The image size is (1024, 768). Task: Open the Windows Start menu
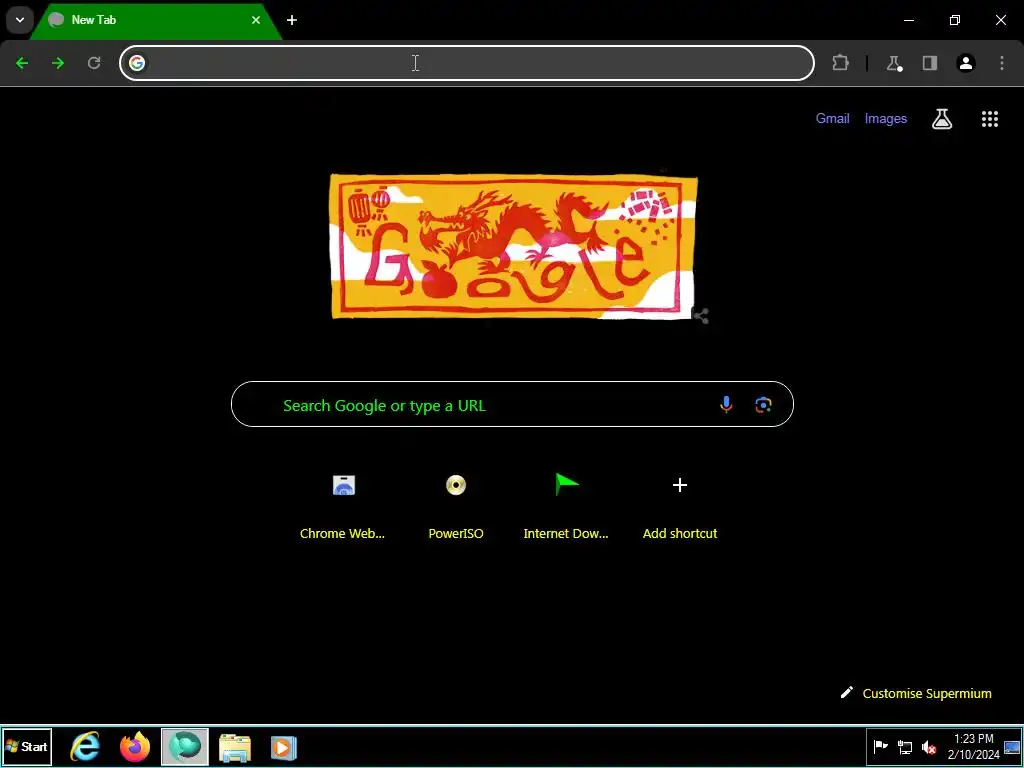click(x=27, y=747)
